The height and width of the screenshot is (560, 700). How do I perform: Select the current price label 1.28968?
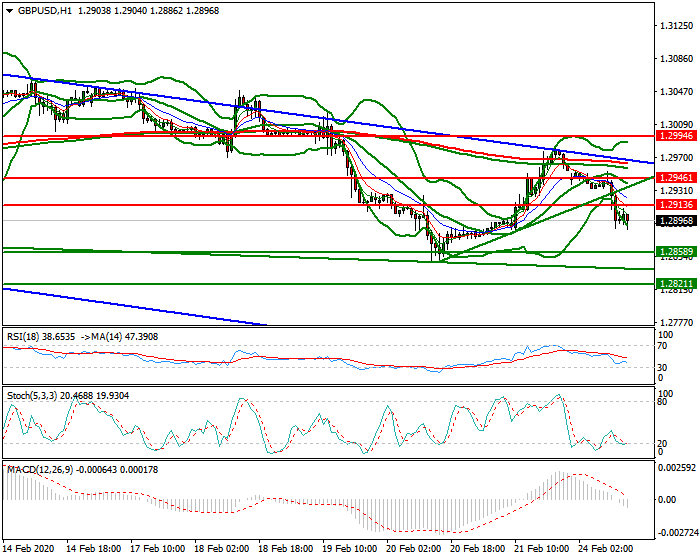[676, 221]
